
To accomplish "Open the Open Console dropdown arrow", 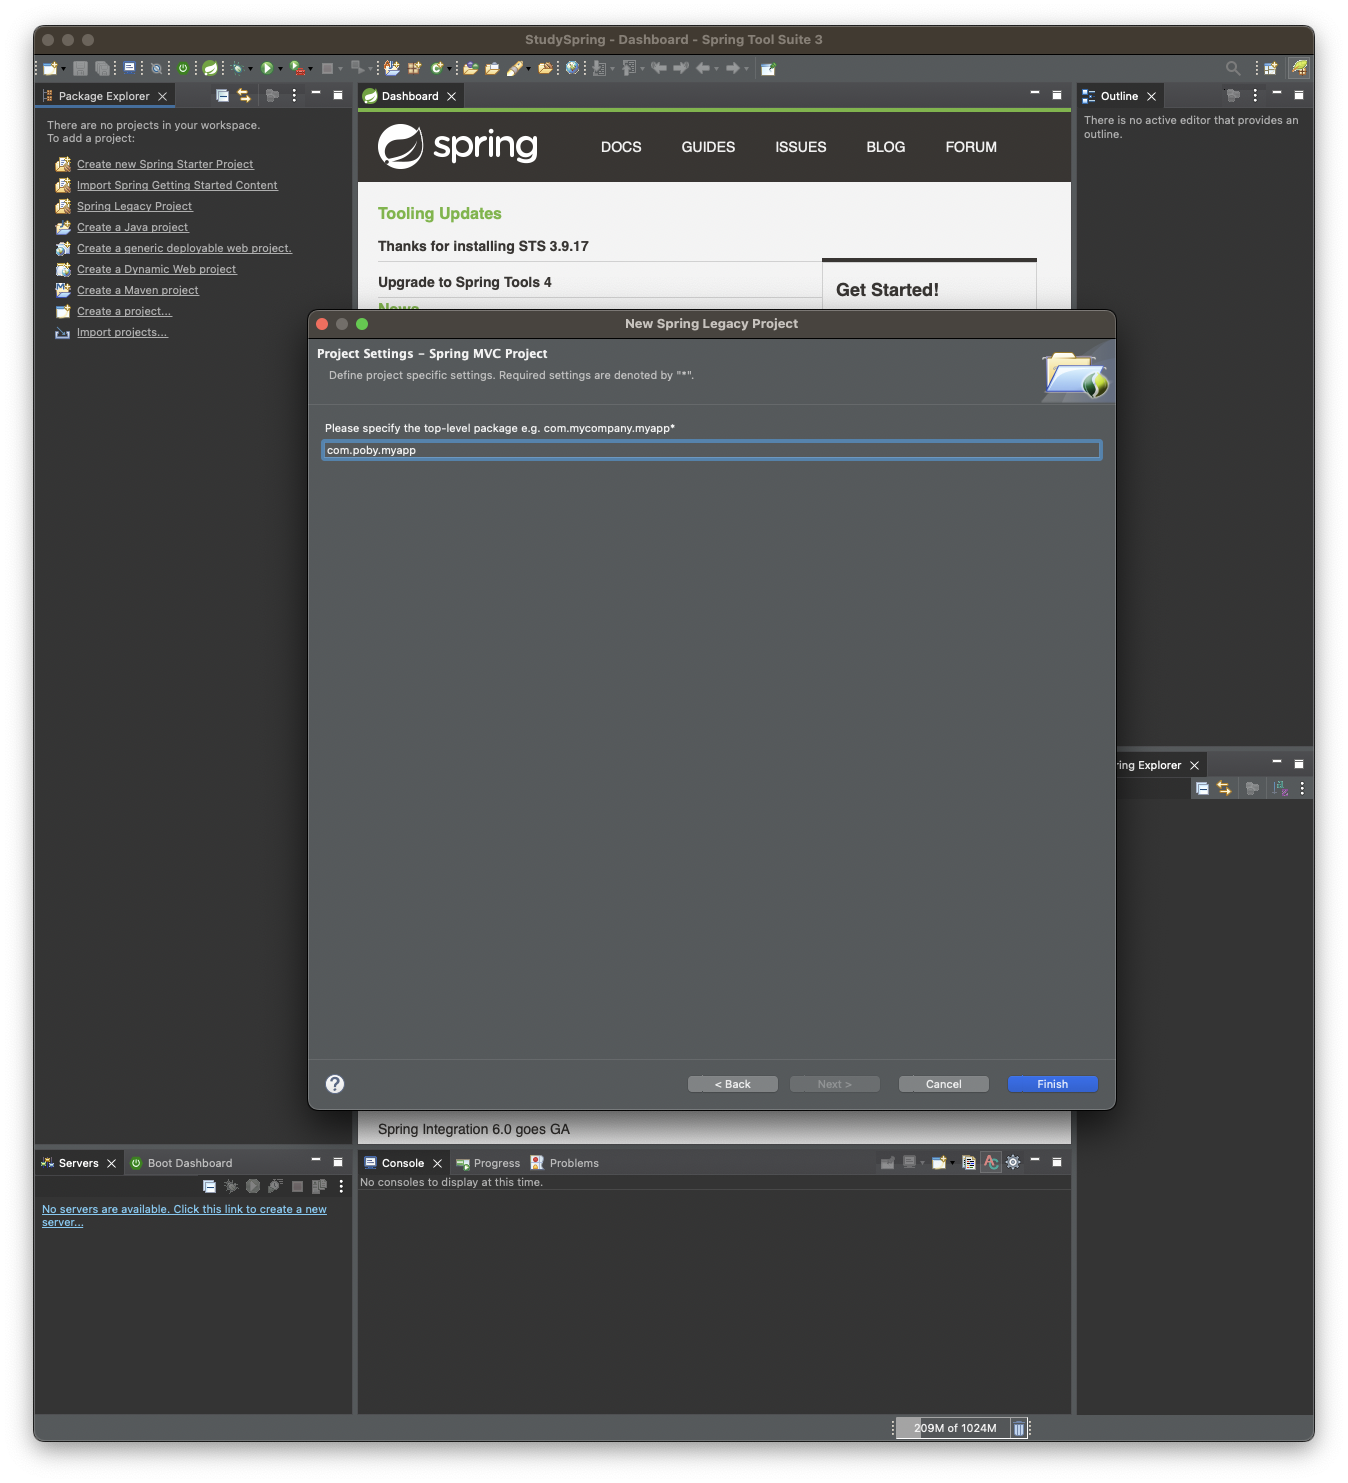I will click(x=952, y=1163).
